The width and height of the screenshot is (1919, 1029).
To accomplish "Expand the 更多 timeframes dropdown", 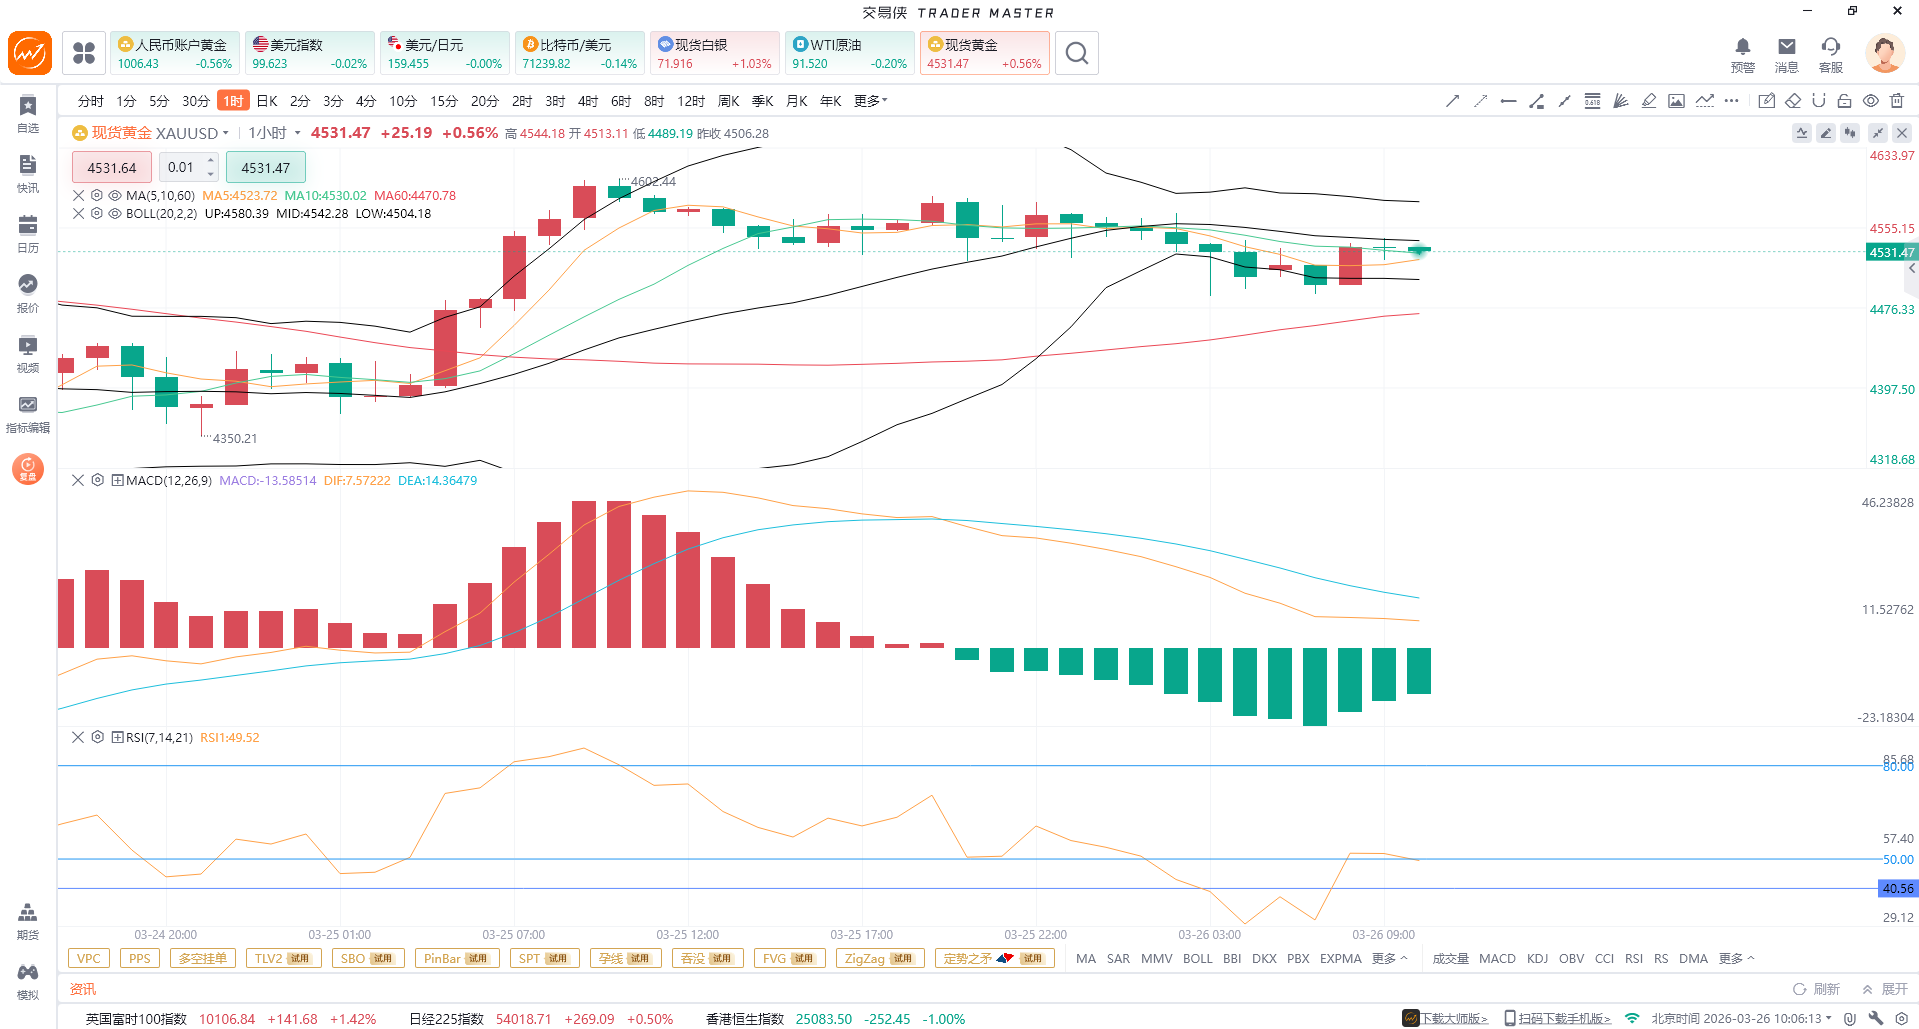I will (871, 101).
